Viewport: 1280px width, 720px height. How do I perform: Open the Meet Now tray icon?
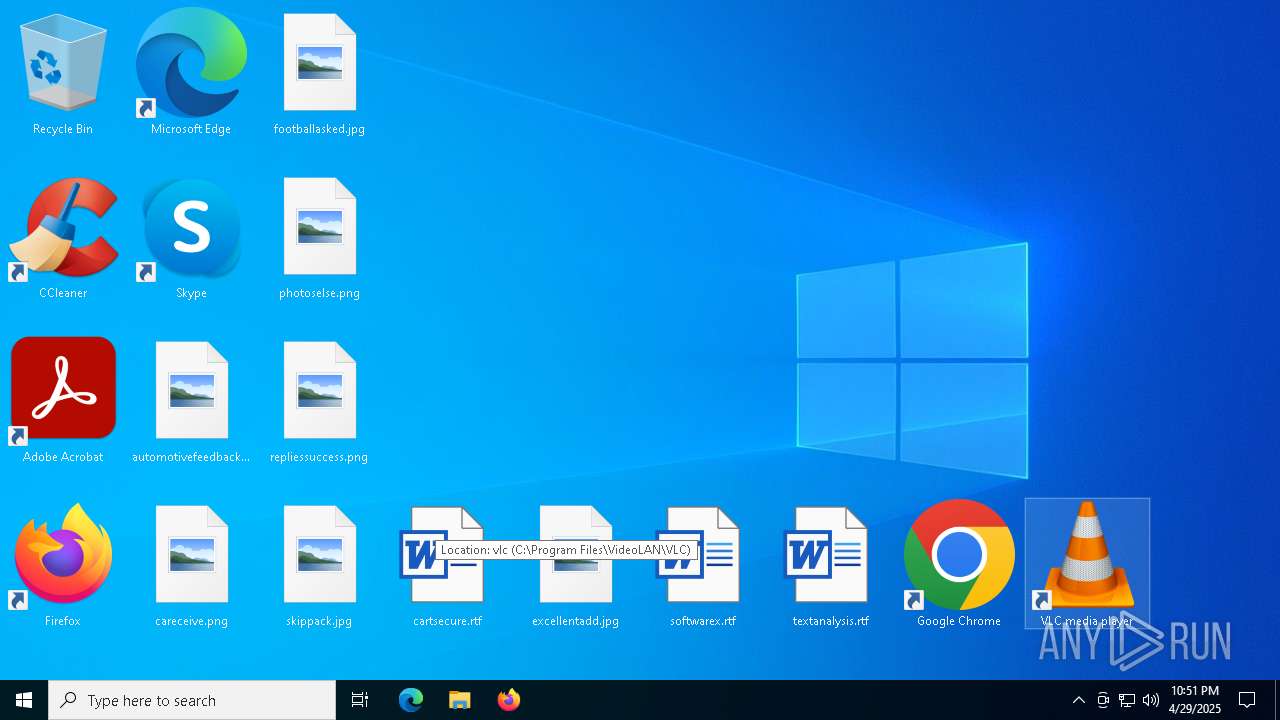click(1103, 700)
